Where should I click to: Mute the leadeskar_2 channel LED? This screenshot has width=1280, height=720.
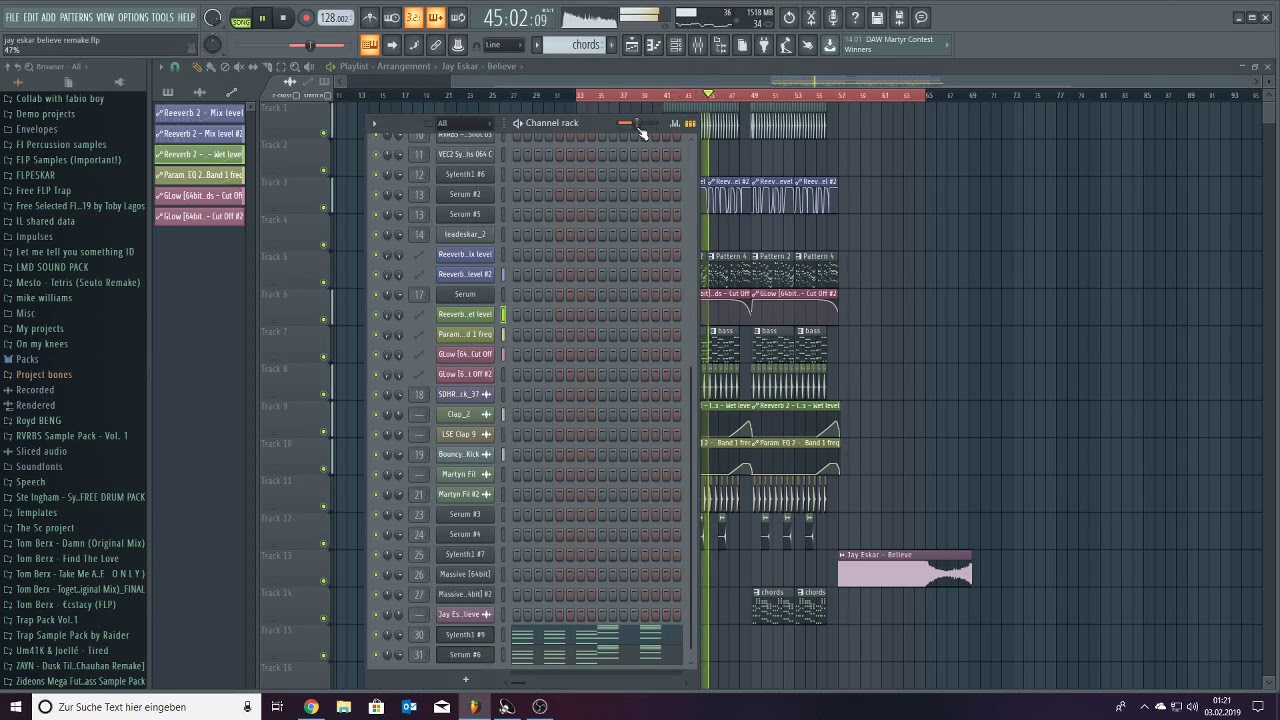pyautogui.click(x=376, y=234)
